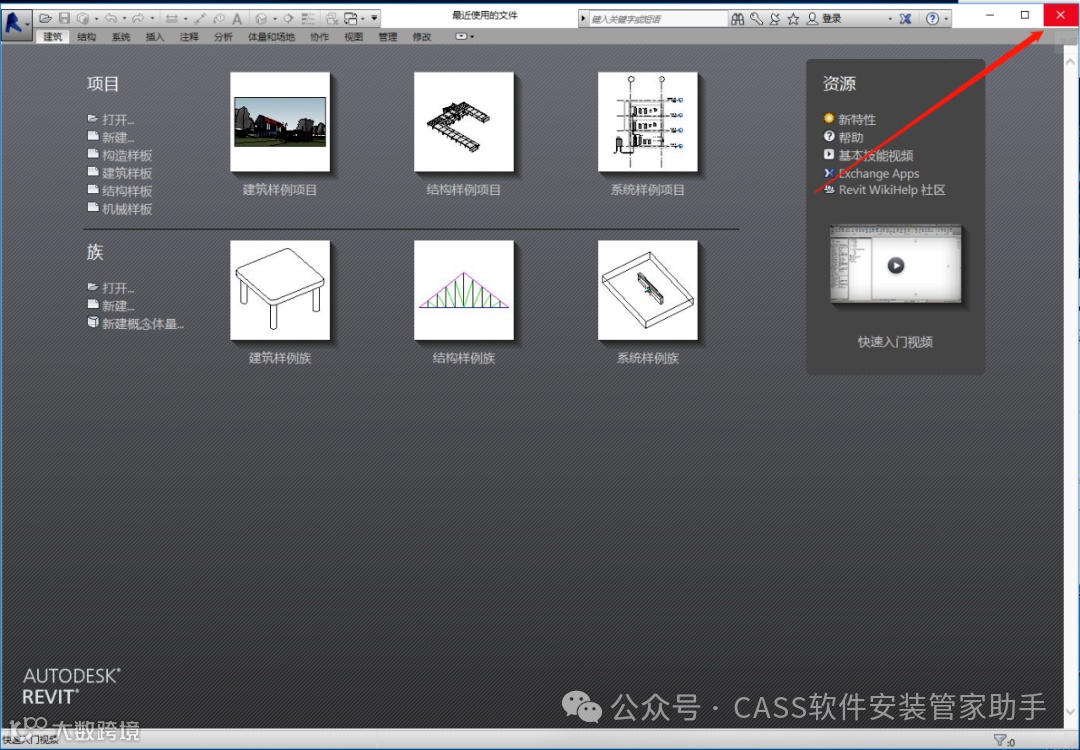Select the Tag by Category icon
Viewport: 1080px width, 750px height.
tap(219, 19)
